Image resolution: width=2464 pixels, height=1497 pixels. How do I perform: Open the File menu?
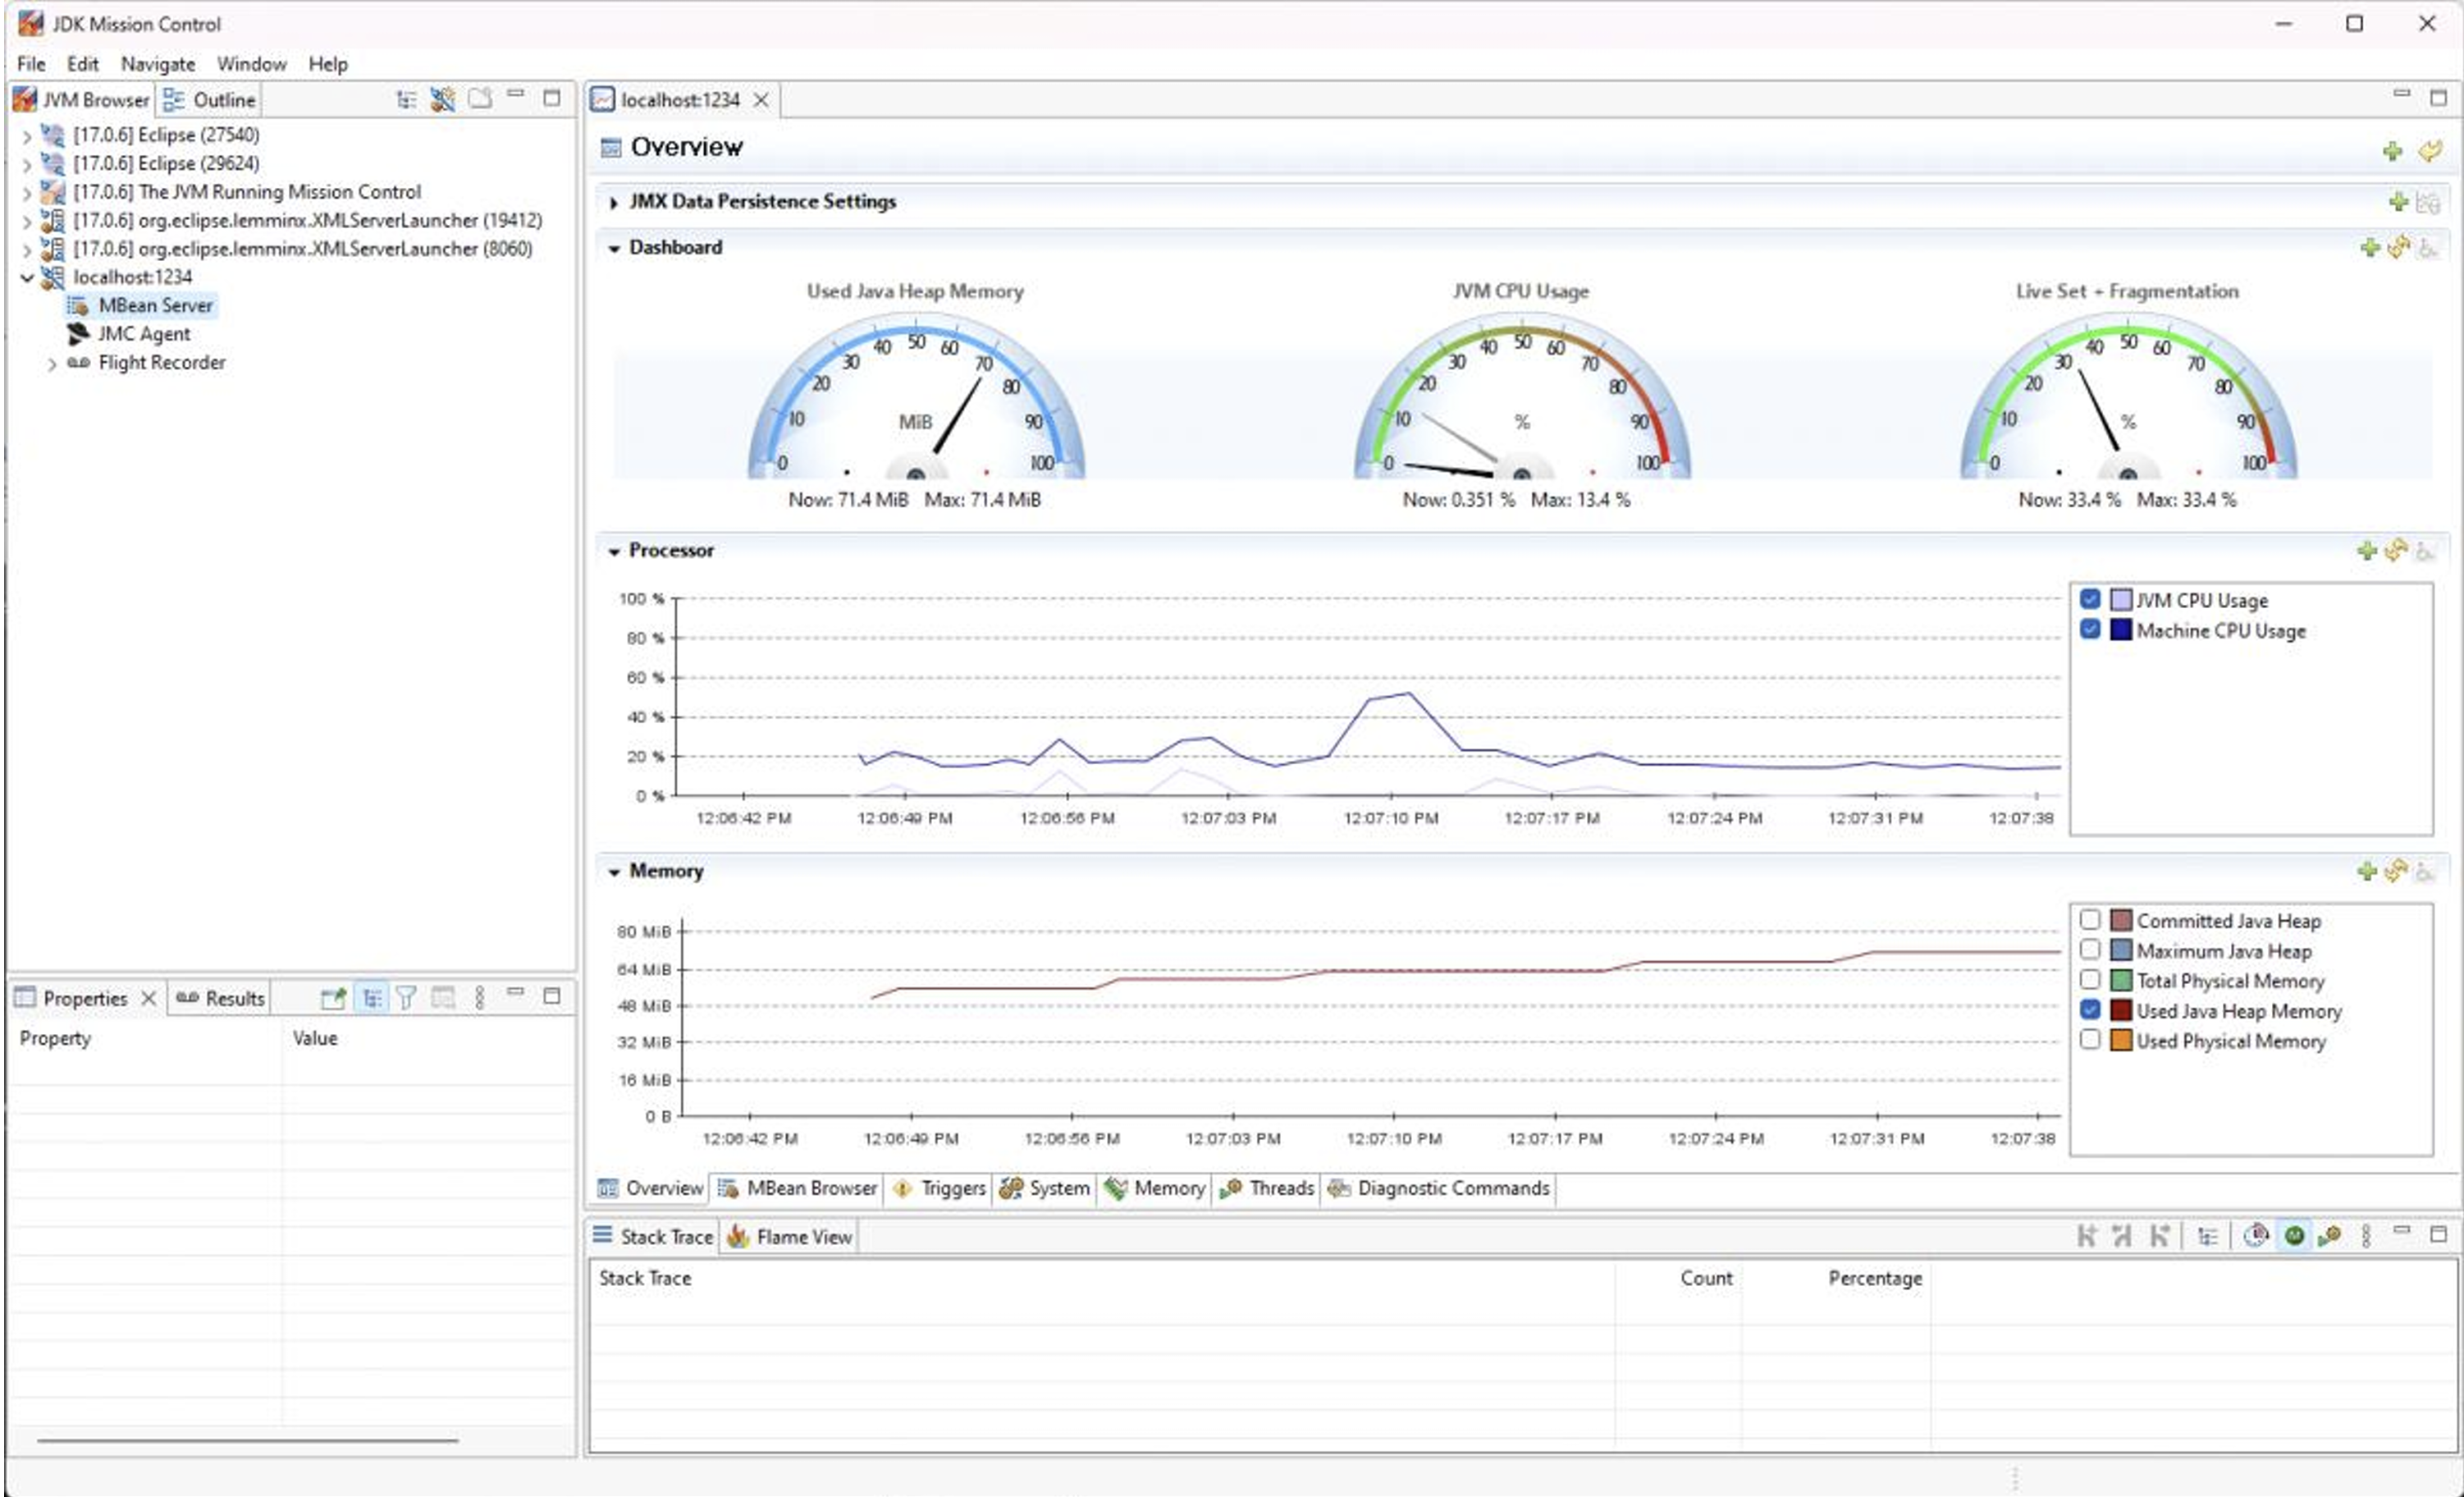pos(31,64)
